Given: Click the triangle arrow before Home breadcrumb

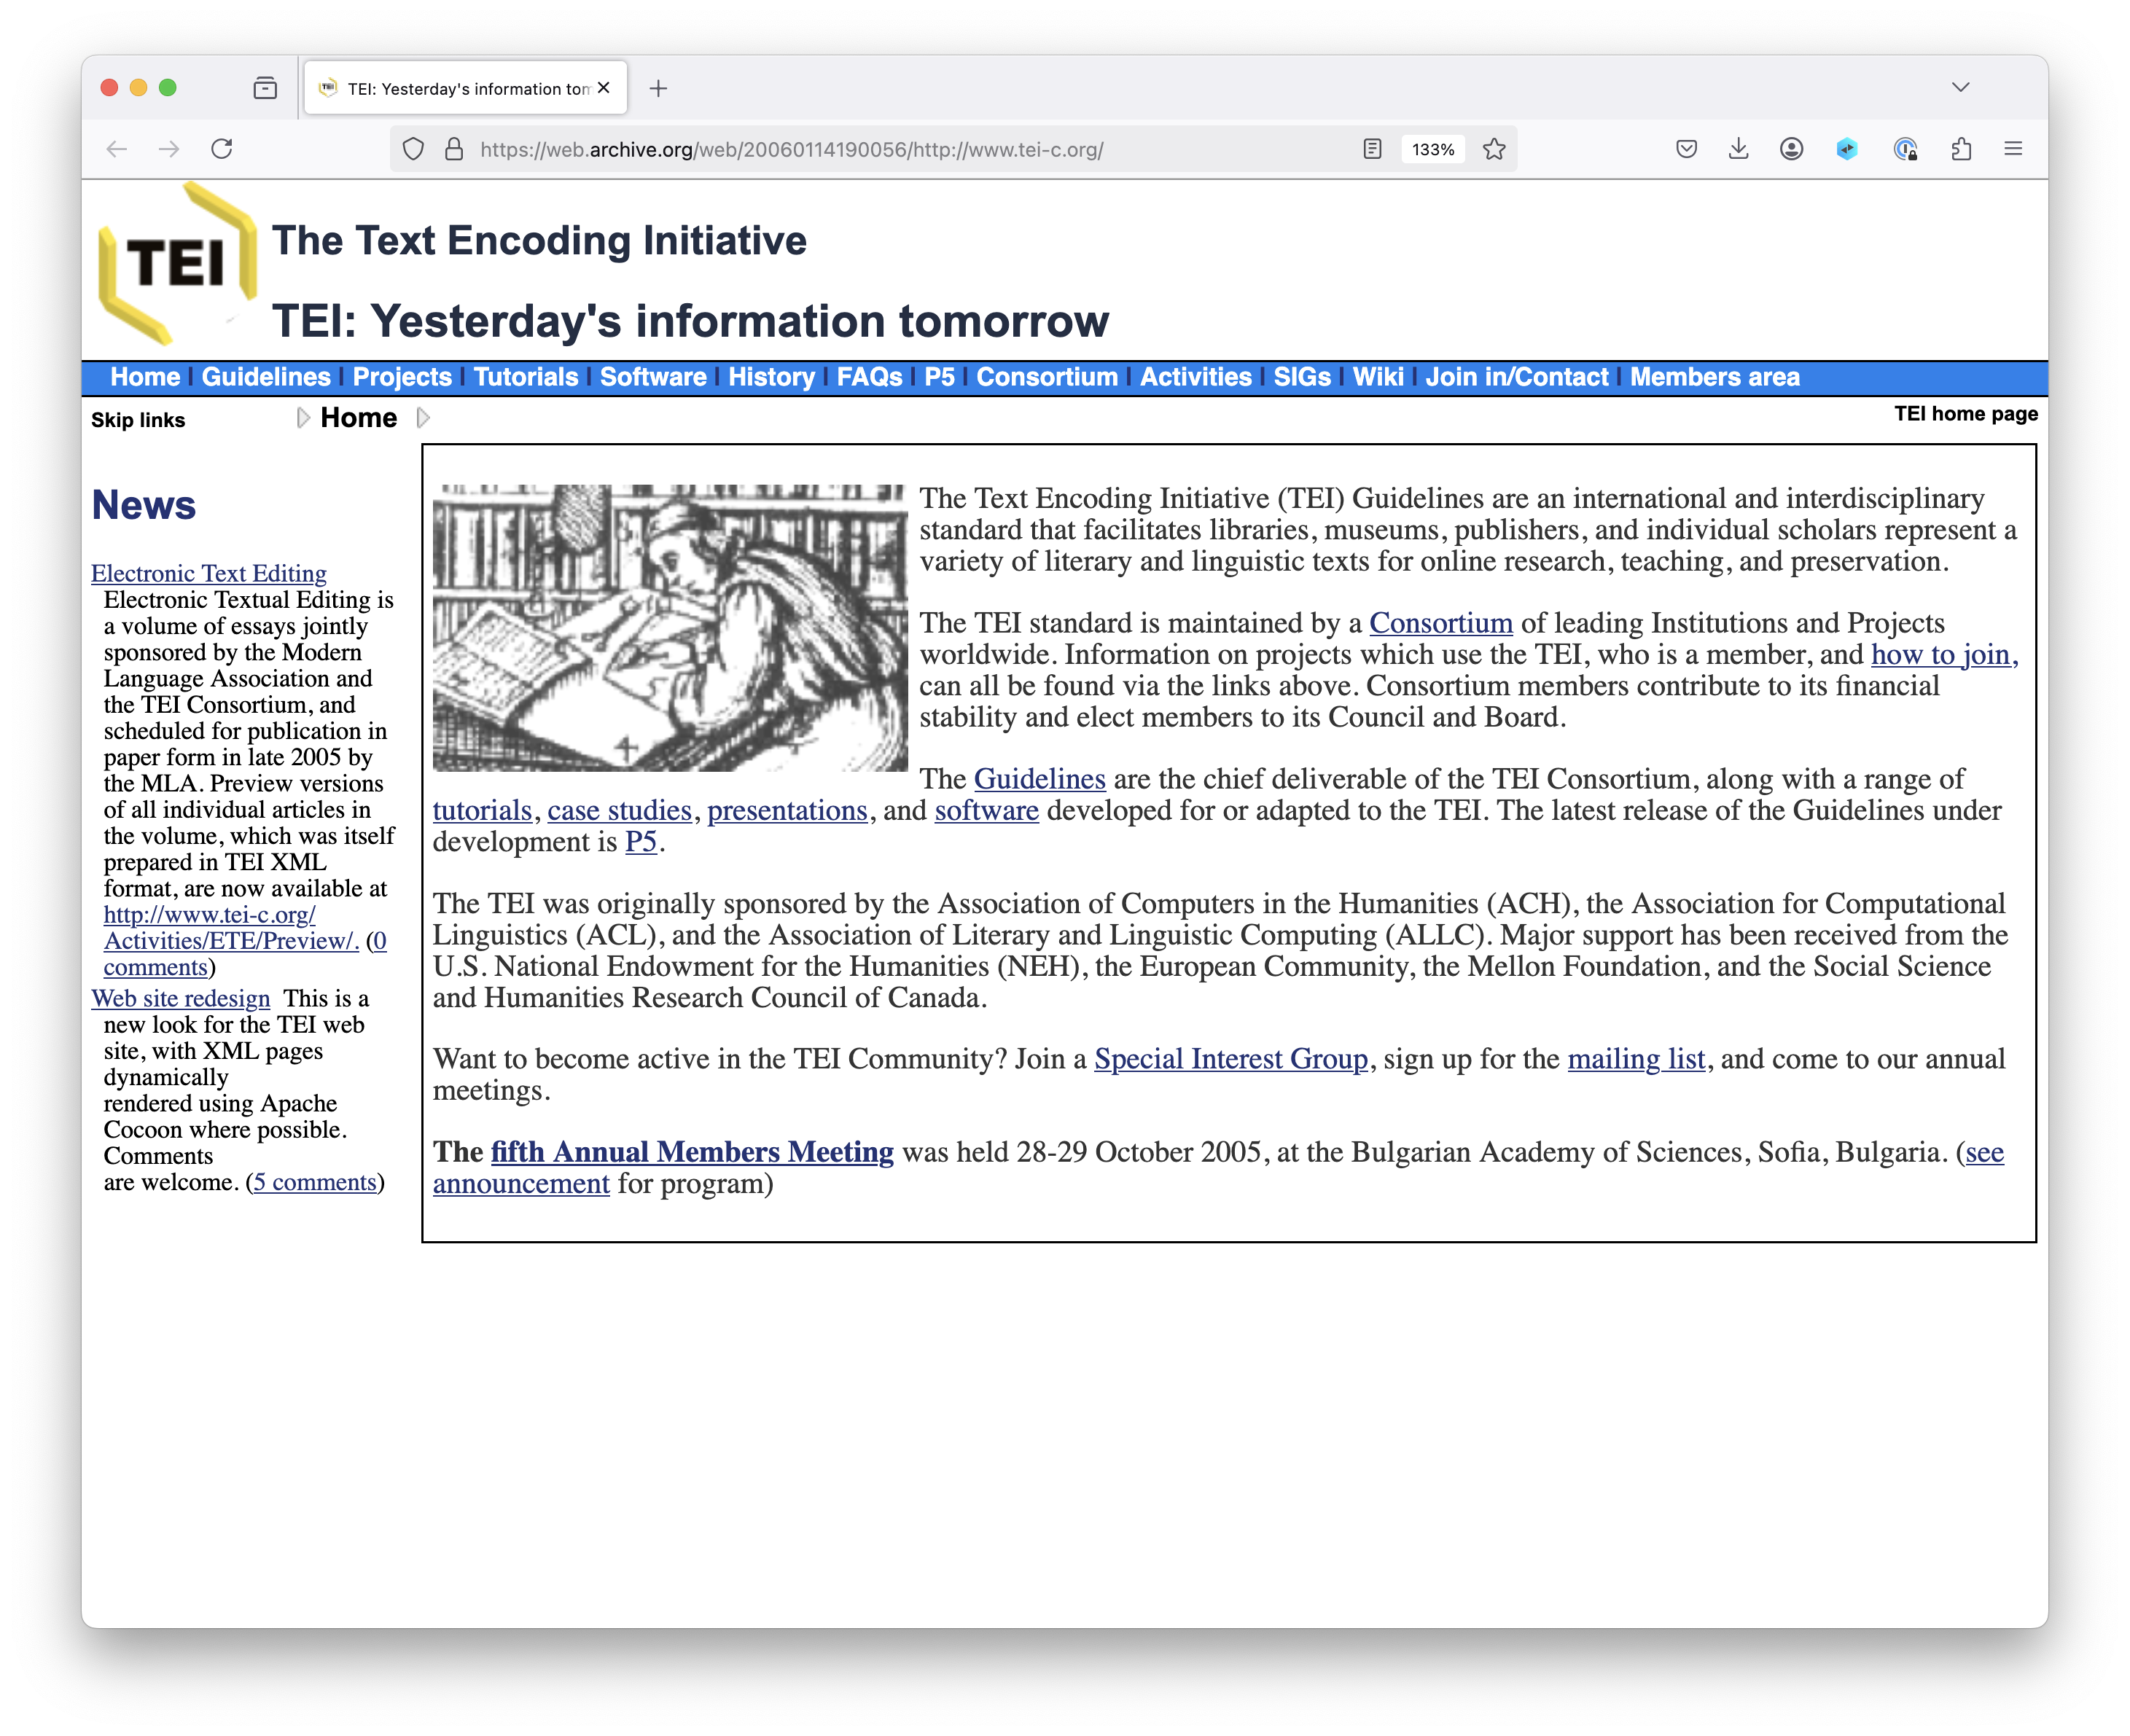Looking at the screenshot, I should coord(303,418).
